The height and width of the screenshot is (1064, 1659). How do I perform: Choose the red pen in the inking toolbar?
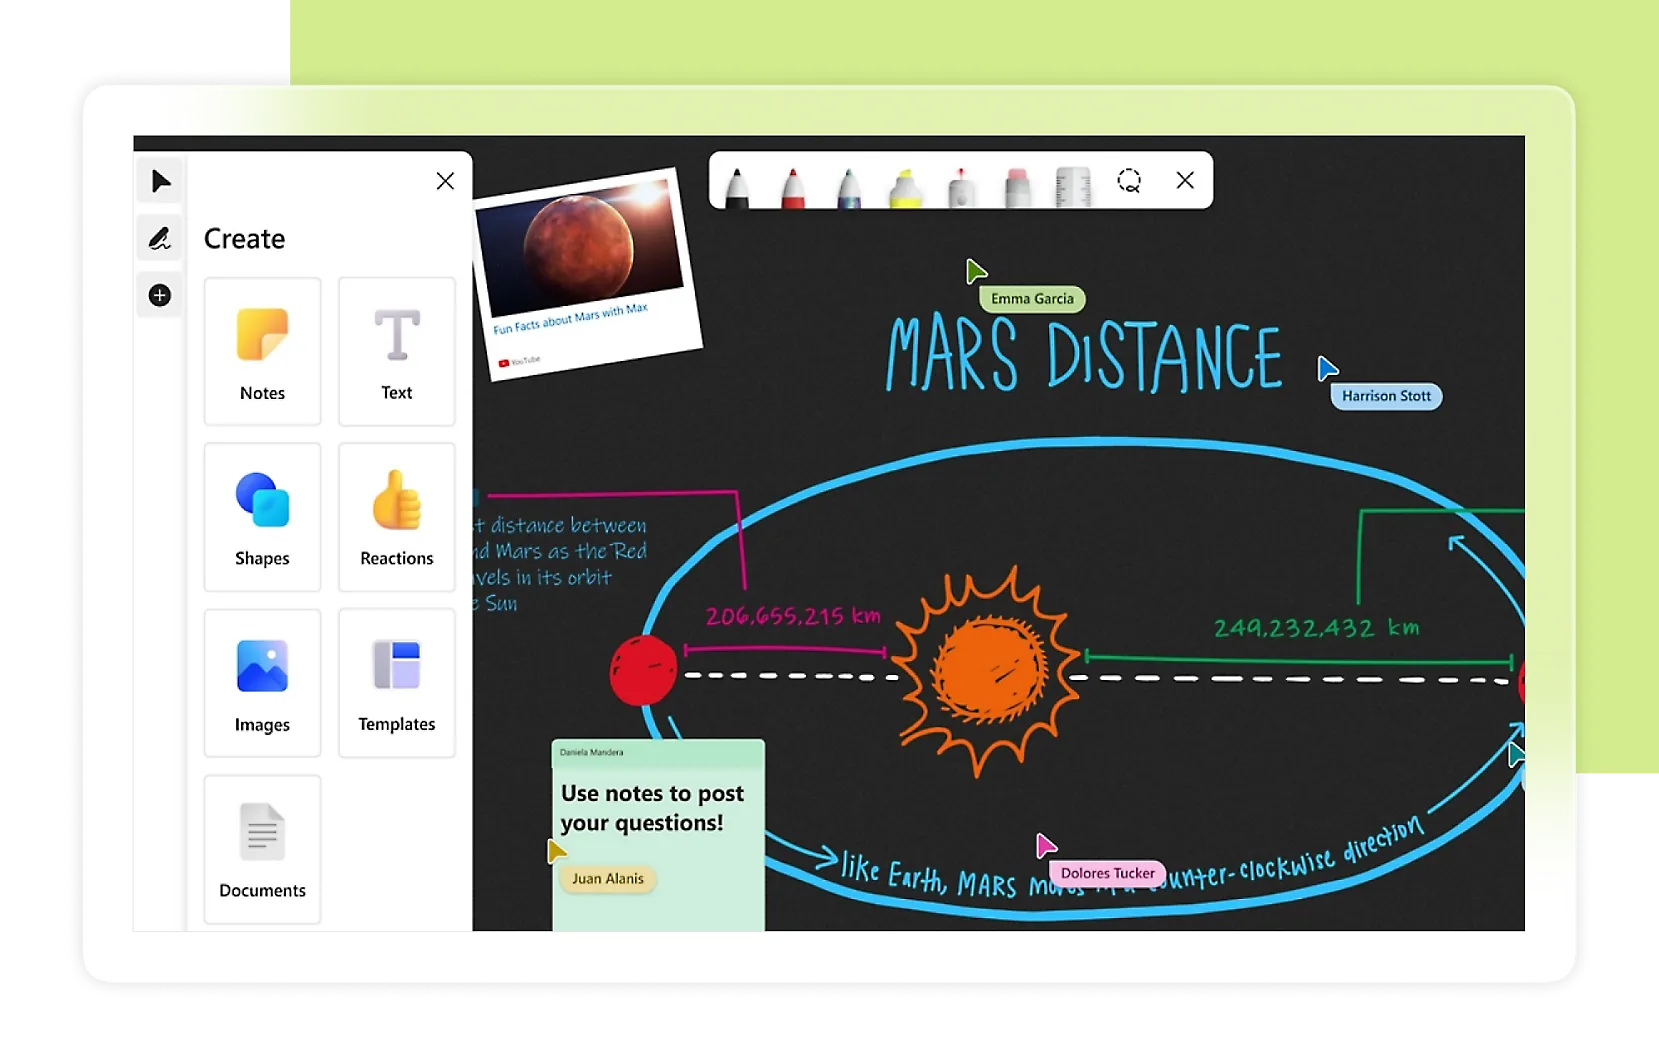pyautogui.click(x=793, y=187)
